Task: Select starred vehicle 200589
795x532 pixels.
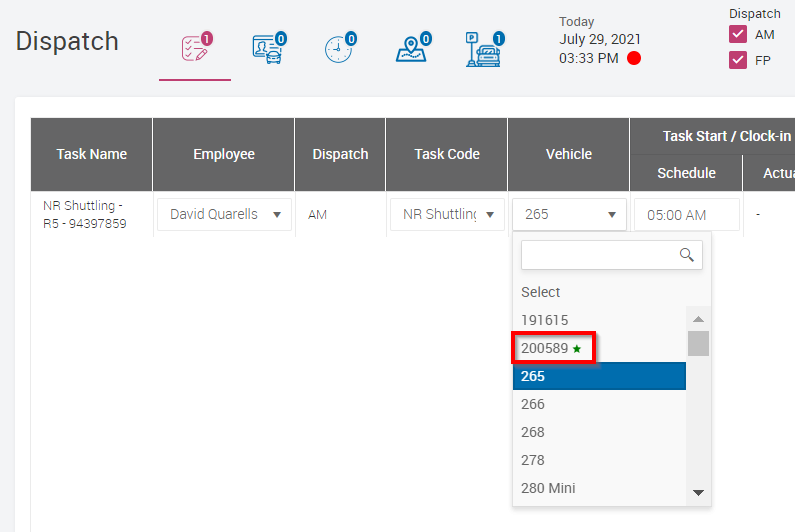Action: (x=599, y=348)
